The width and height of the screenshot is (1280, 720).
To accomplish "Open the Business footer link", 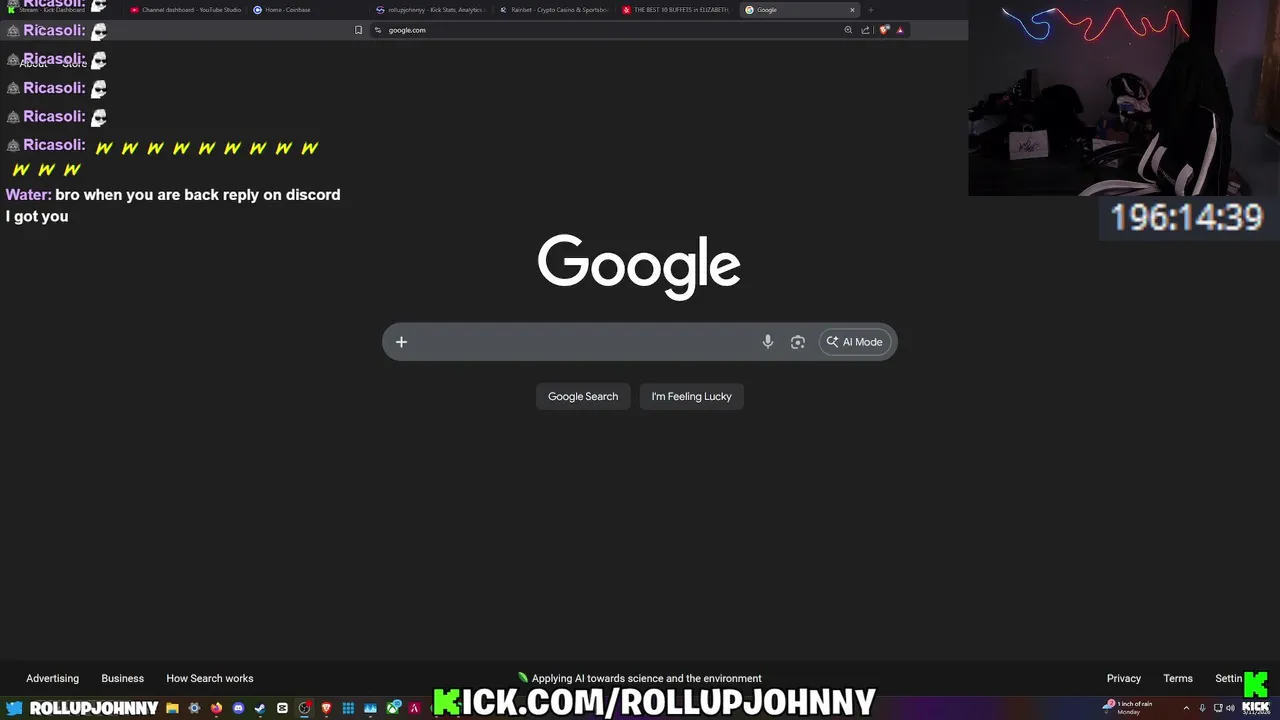I will tap(123, 678).
